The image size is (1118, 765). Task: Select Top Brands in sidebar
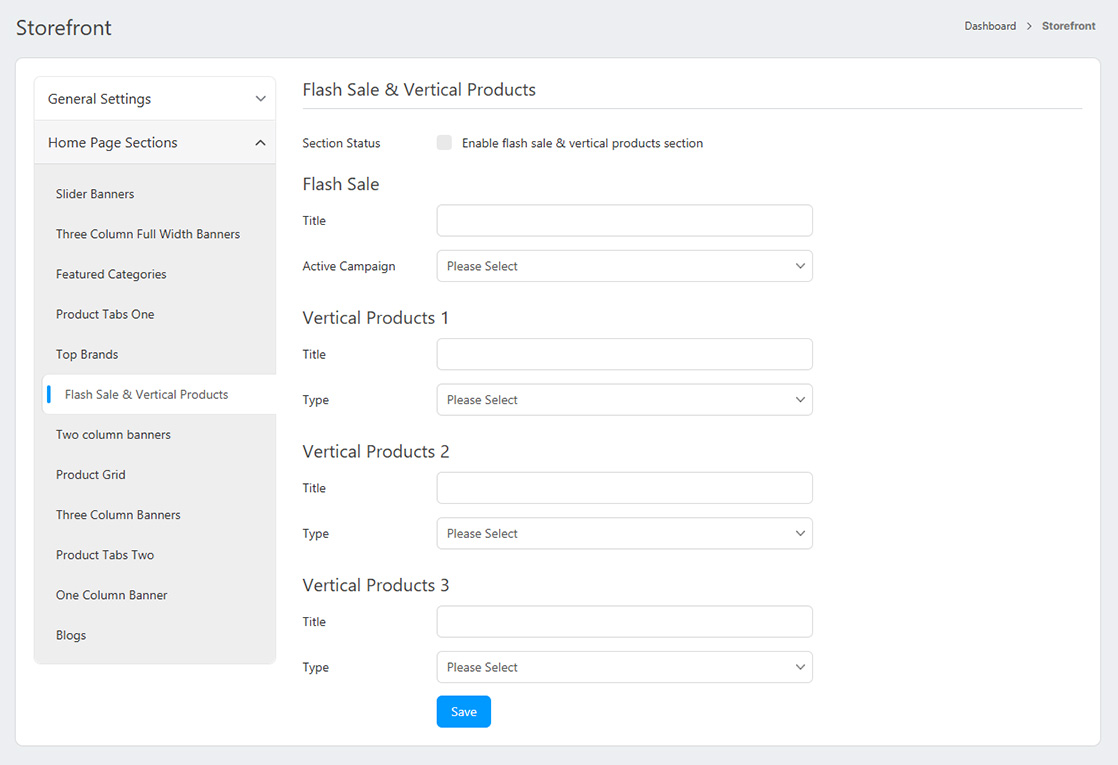pyautogui.click(x=87, y=354)
